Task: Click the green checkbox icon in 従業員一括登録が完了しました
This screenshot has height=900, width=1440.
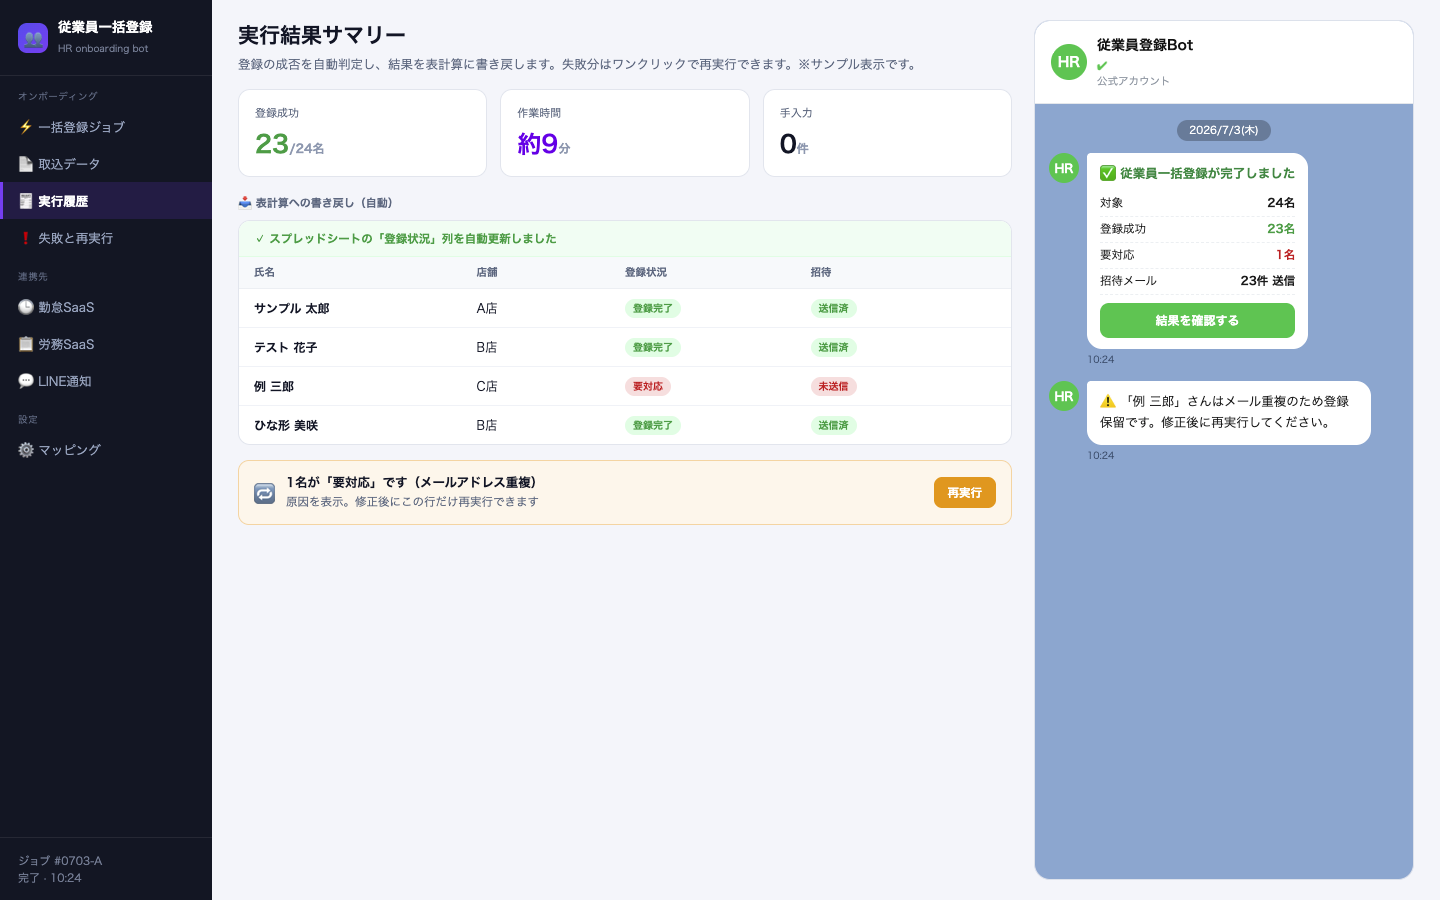Action: (x=1108, y=173)
